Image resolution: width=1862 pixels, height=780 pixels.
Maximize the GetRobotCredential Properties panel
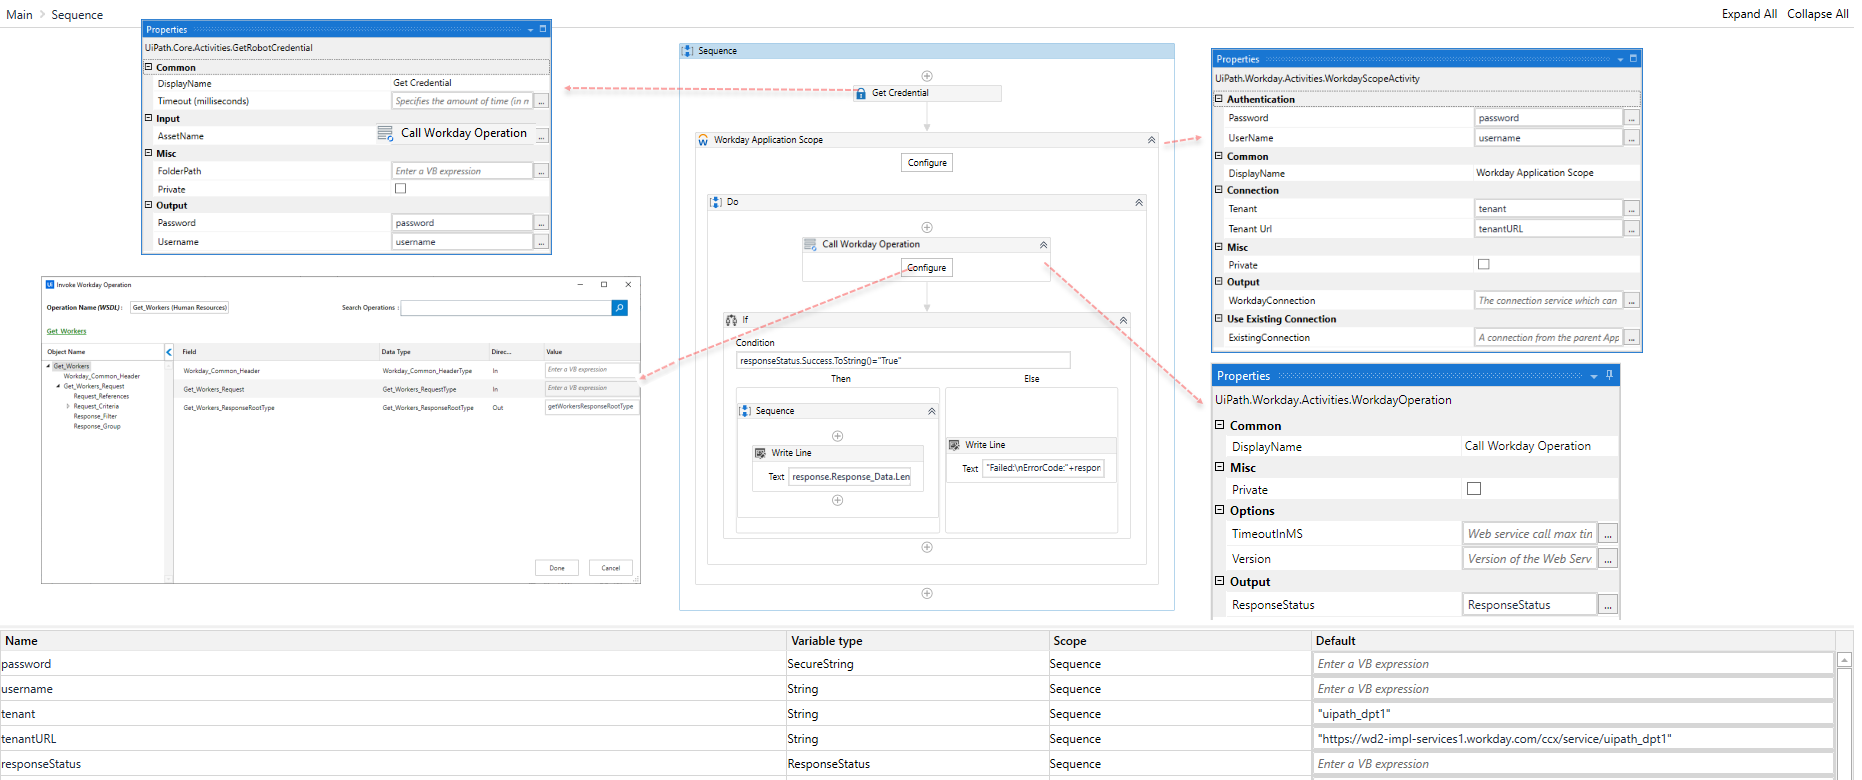[x=543, y=29]
